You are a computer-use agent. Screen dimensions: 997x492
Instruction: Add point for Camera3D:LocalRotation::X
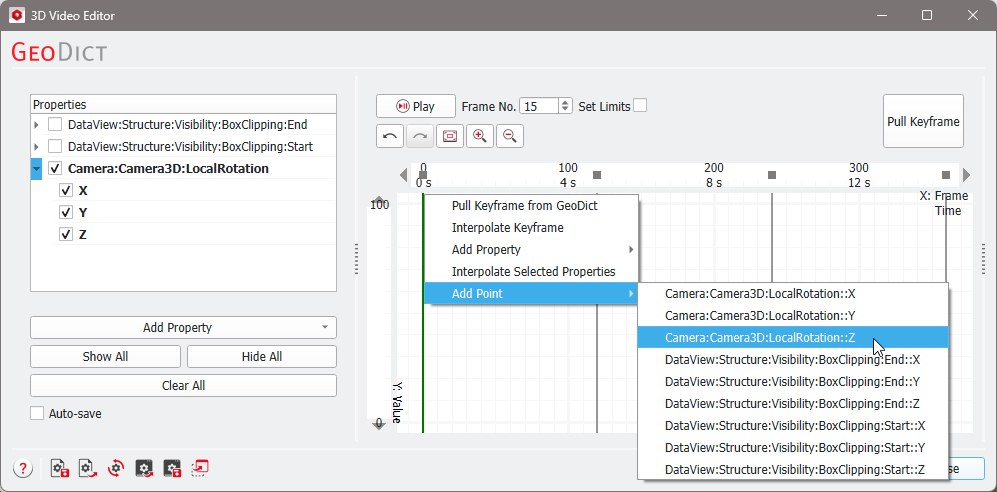793,294
